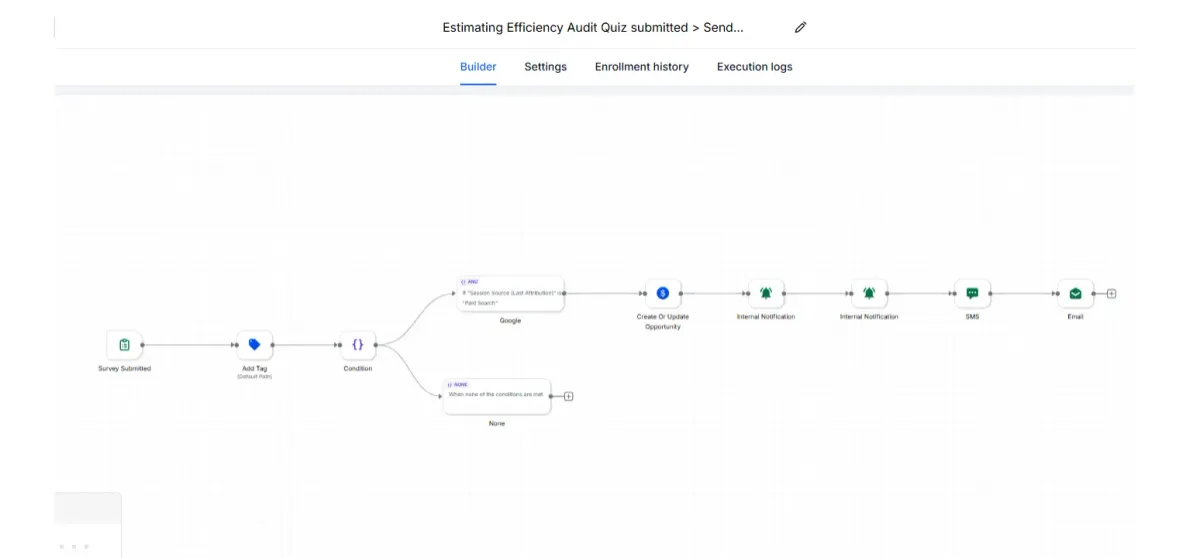1200x558 pixels.
Task: Open the Enrollment history tab
Action: tap(642, 67)
